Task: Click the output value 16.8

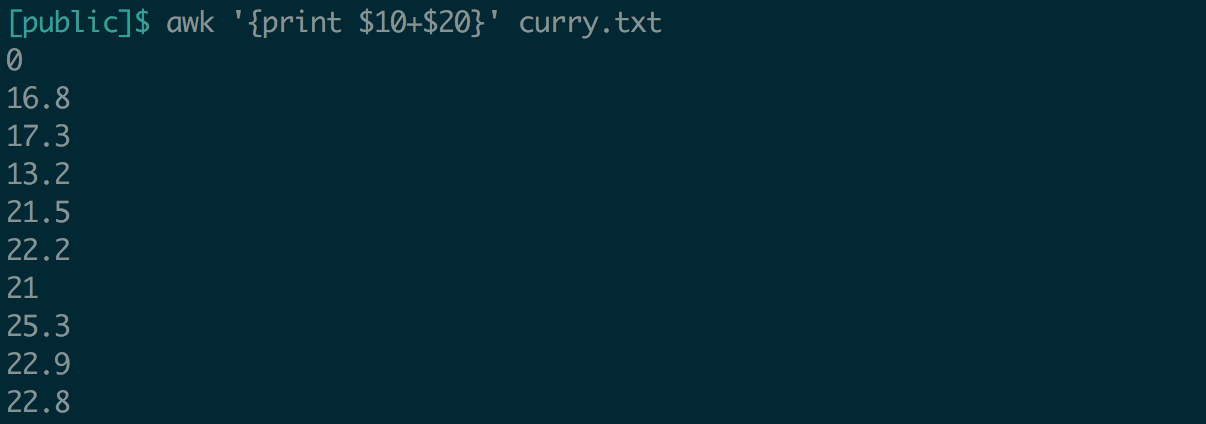Action: click(38, 99)
